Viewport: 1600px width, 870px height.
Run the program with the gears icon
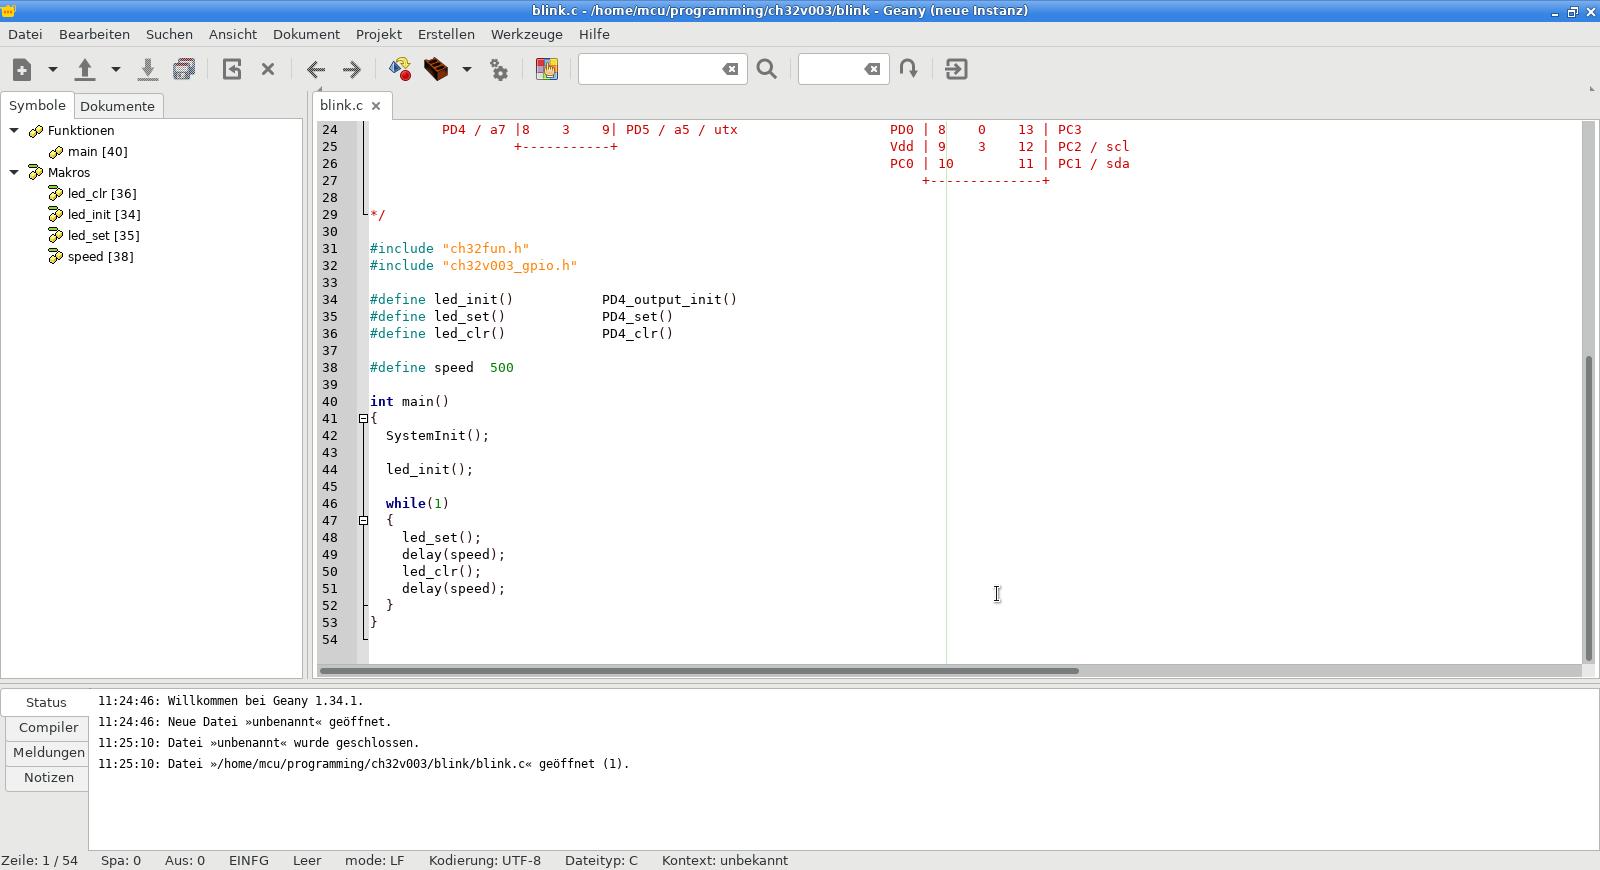[x=499, y=69]
